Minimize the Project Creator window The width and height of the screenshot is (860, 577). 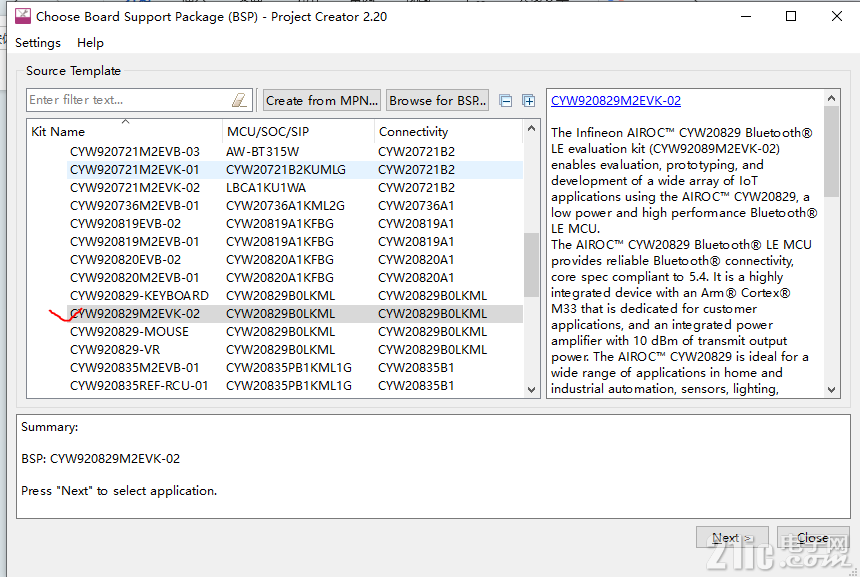pos(746,16)
